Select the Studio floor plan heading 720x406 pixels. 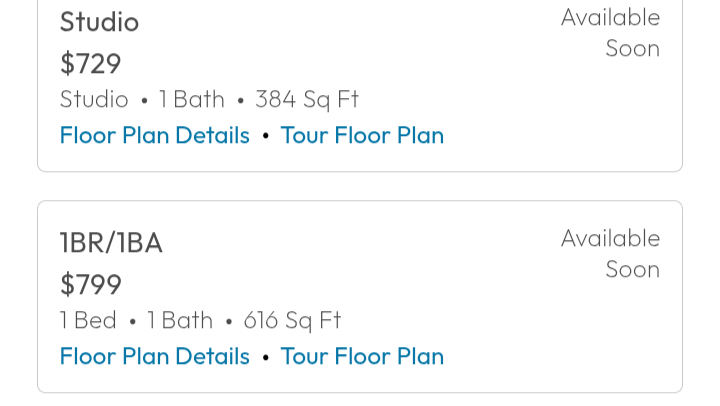click(x=99, y=22)
